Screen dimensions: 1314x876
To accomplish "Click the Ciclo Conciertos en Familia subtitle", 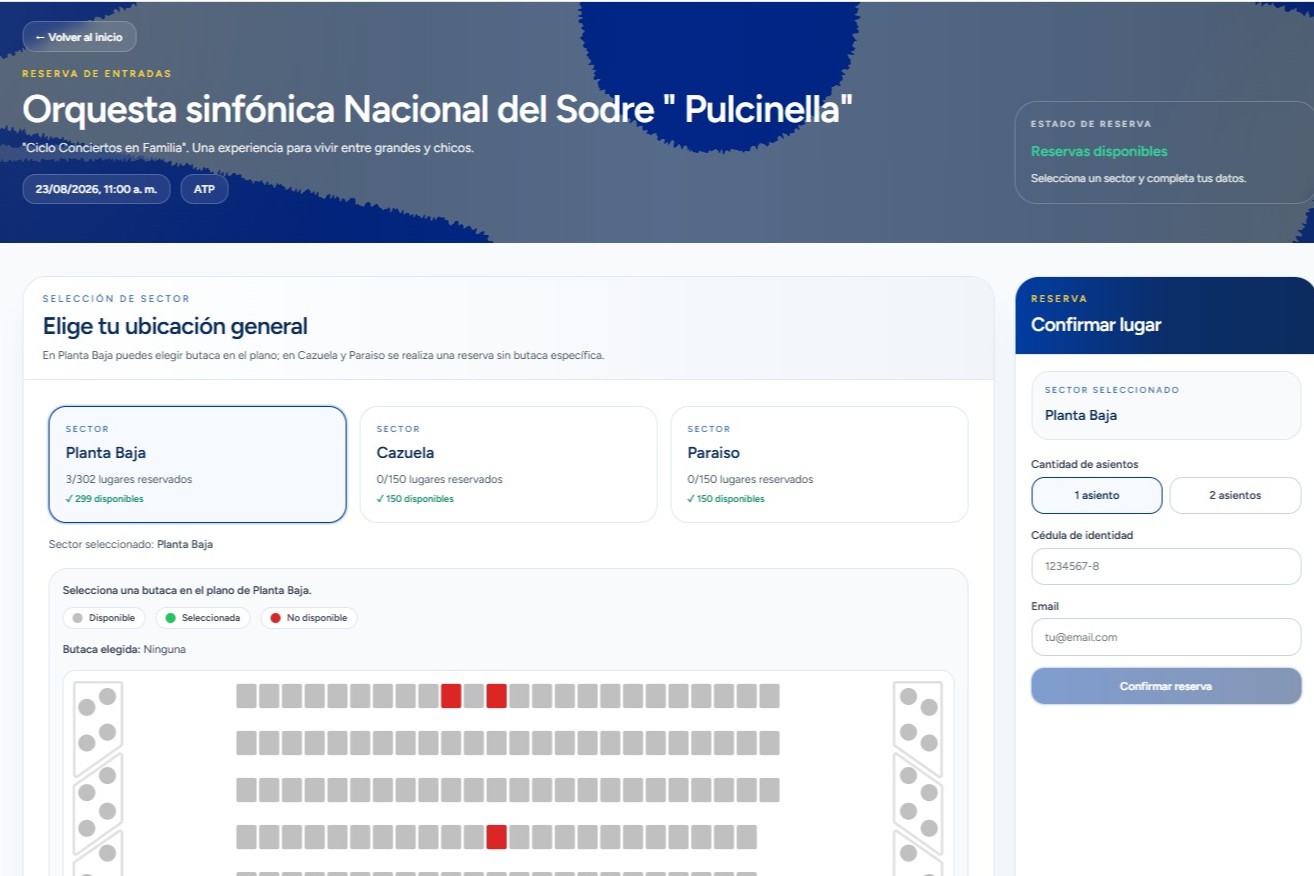I will pyautogui.click(x=248, y=149).
